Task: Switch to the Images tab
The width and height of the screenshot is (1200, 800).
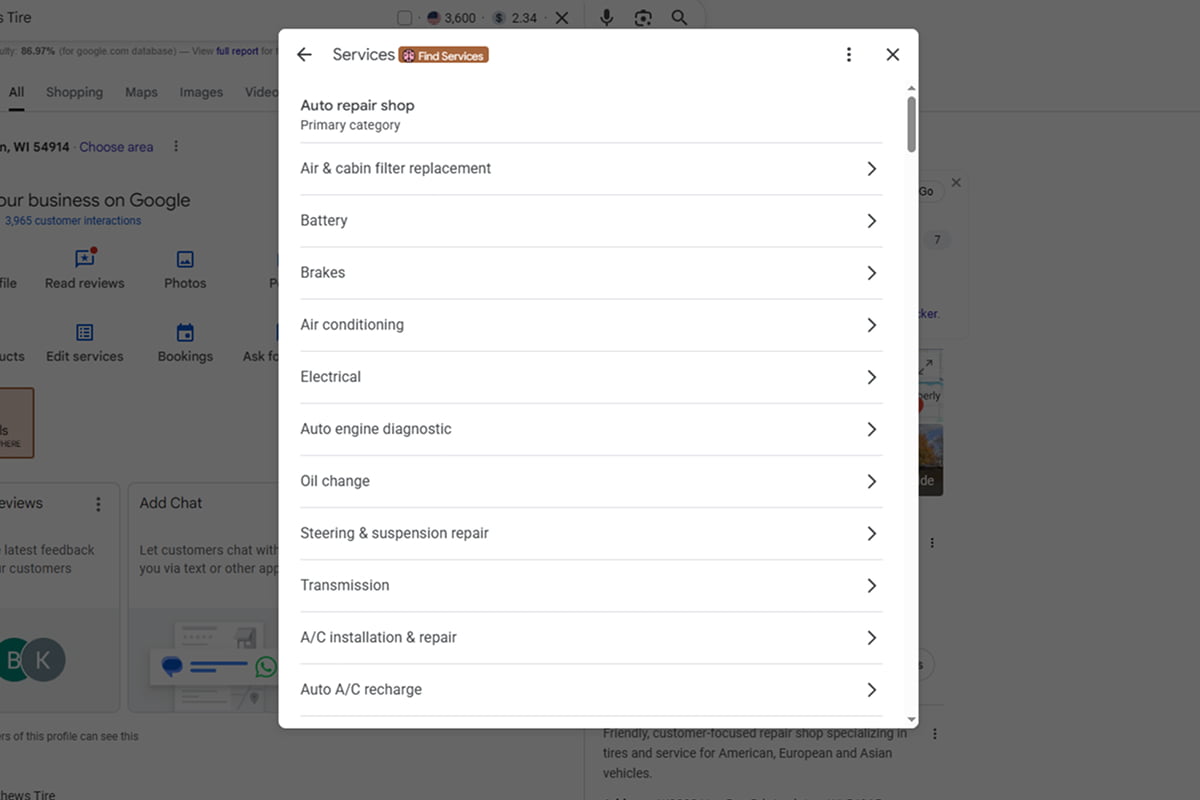Action: coord(201,92)
